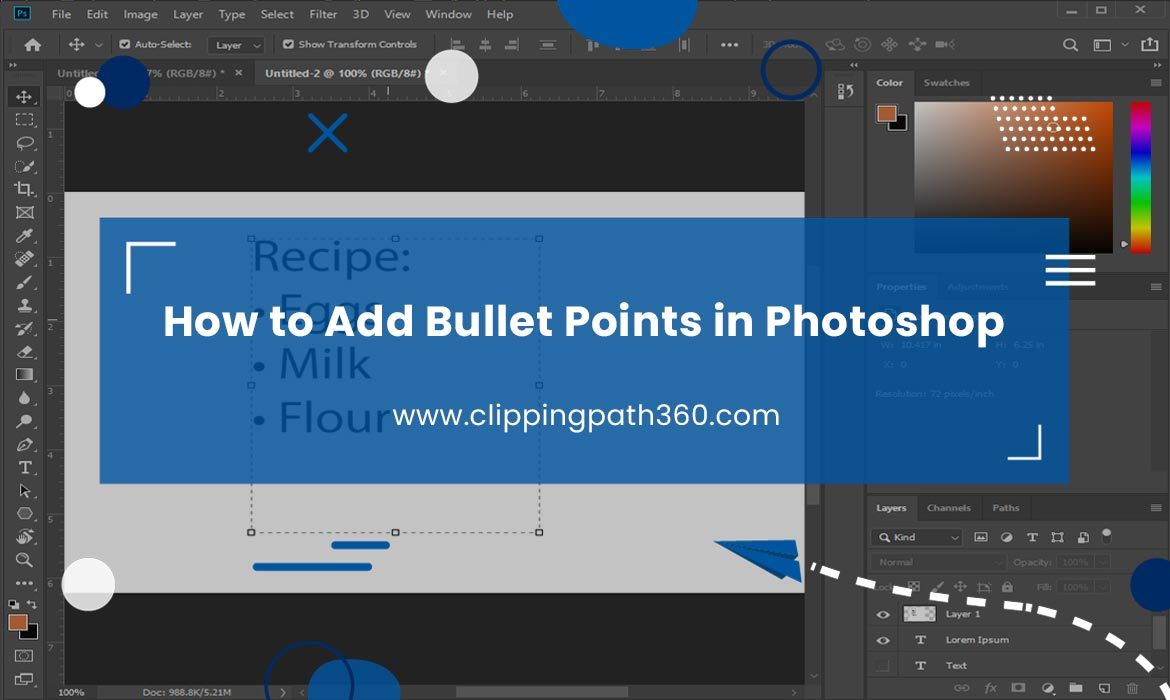Select the Polygon shape tool
This screenshot has height=700, width=1170.
tap(24, 513)
